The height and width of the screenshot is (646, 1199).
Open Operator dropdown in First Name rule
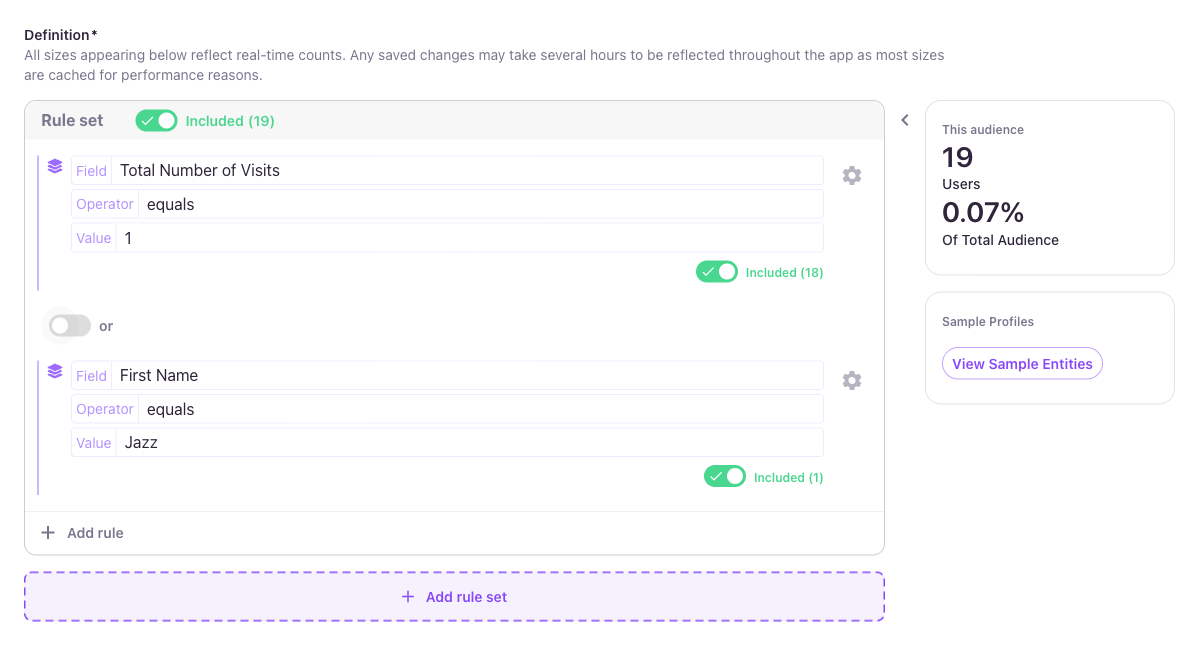[447, 409]
